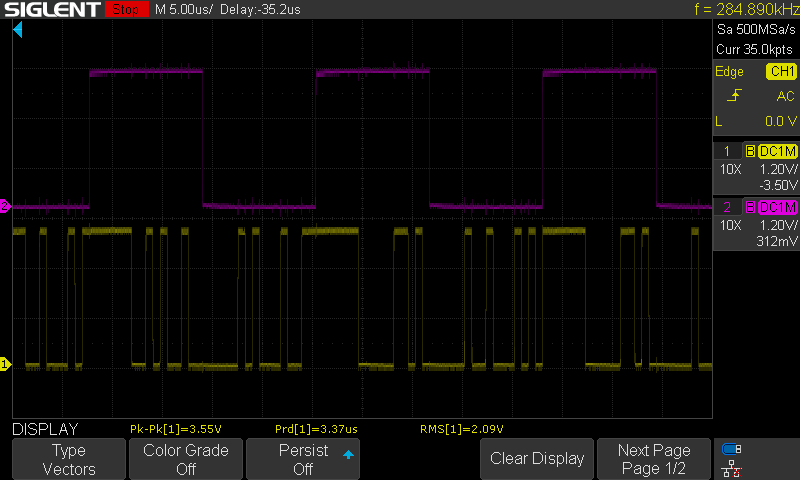Click channel 2 offset 312mV value

(x=777, y=241)
